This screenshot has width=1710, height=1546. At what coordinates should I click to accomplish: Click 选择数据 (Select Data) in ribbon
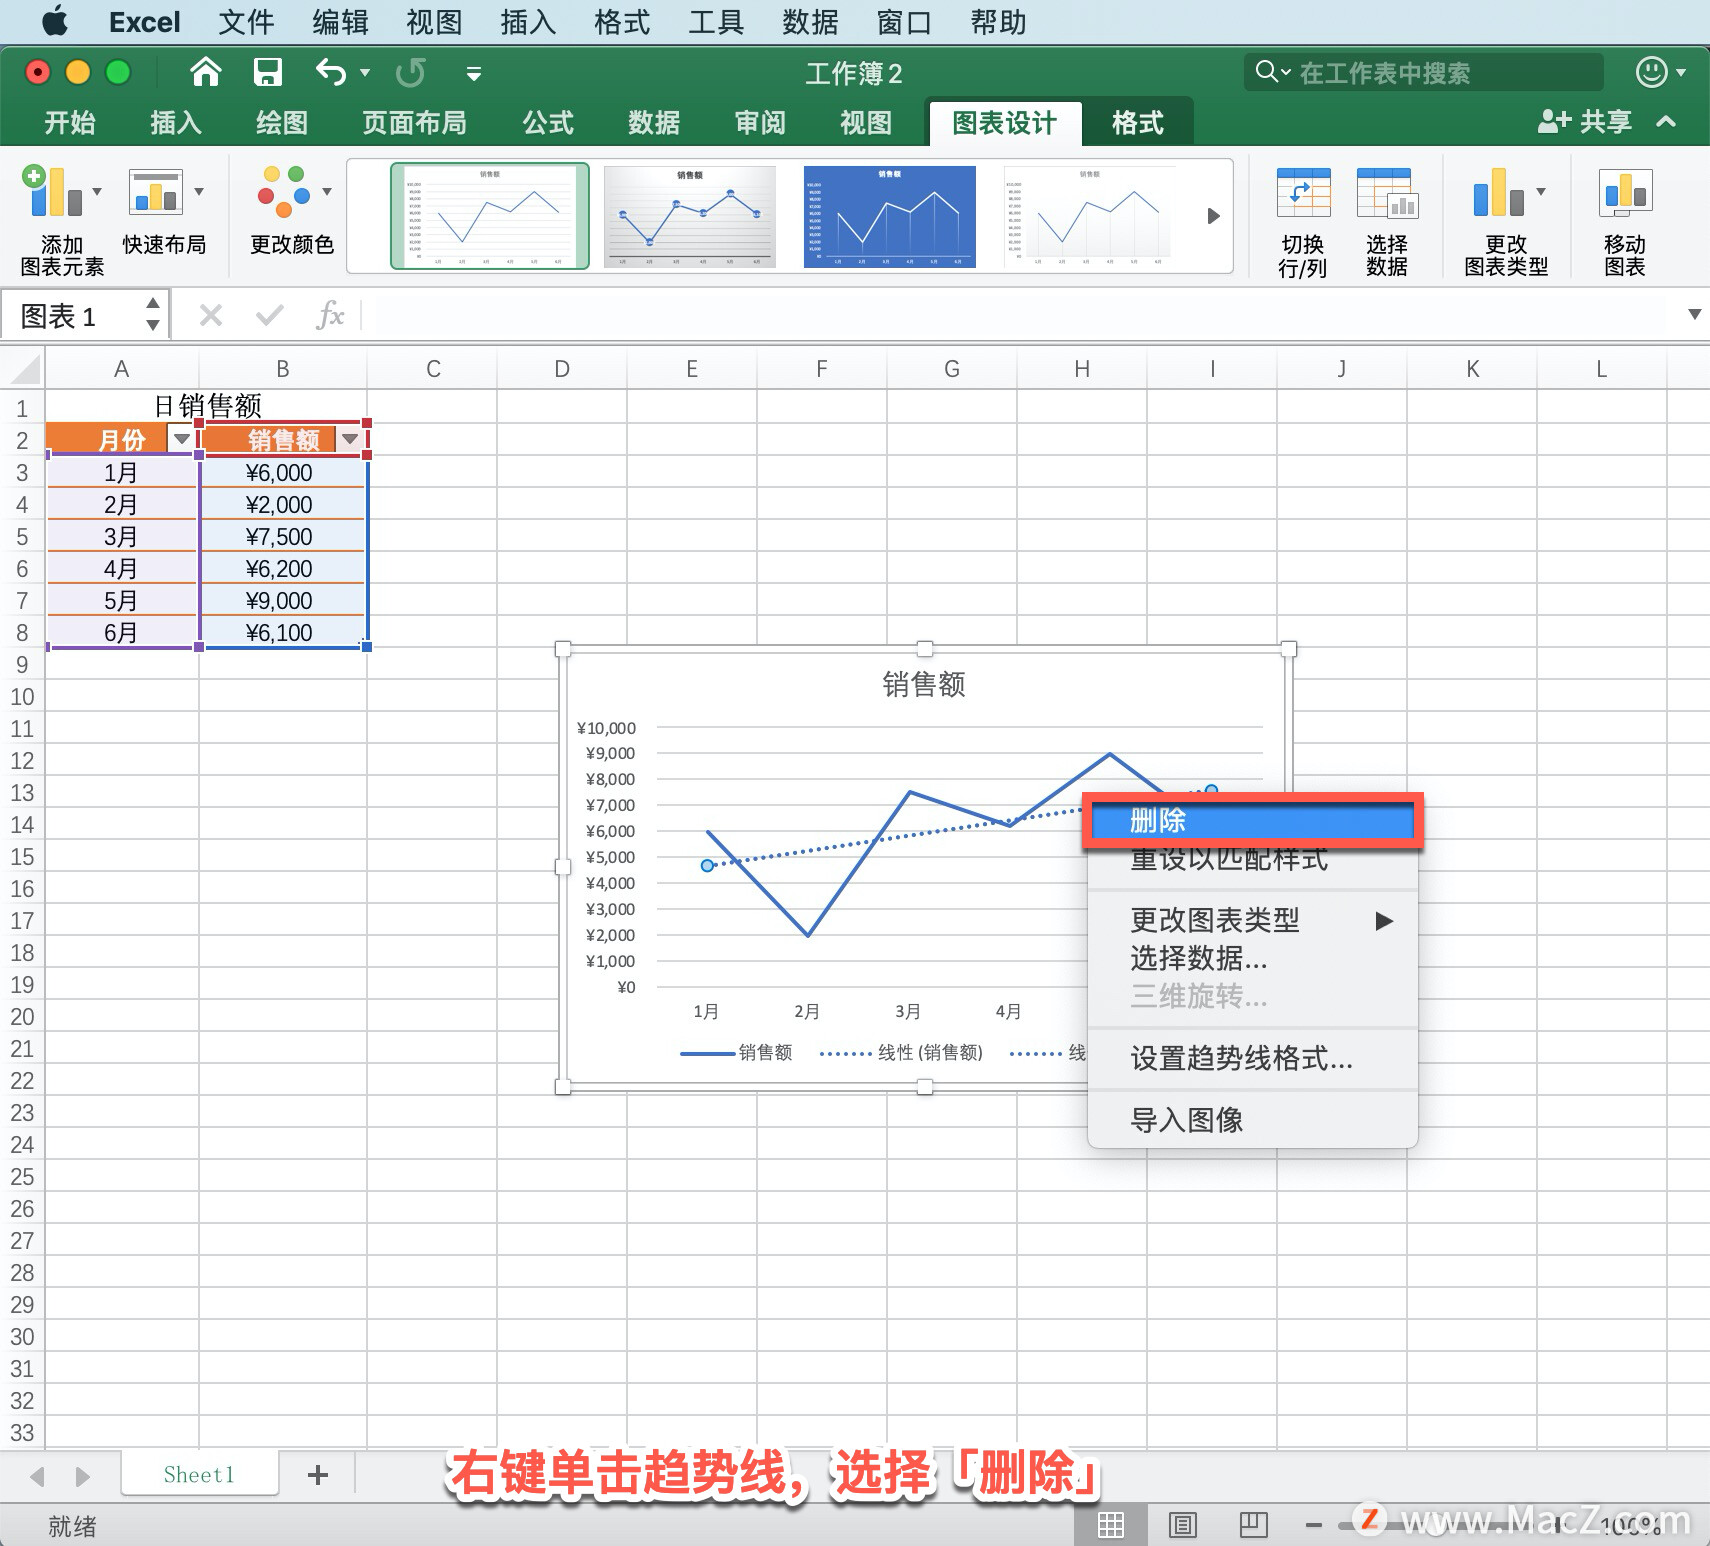[x=1387, y=222]
